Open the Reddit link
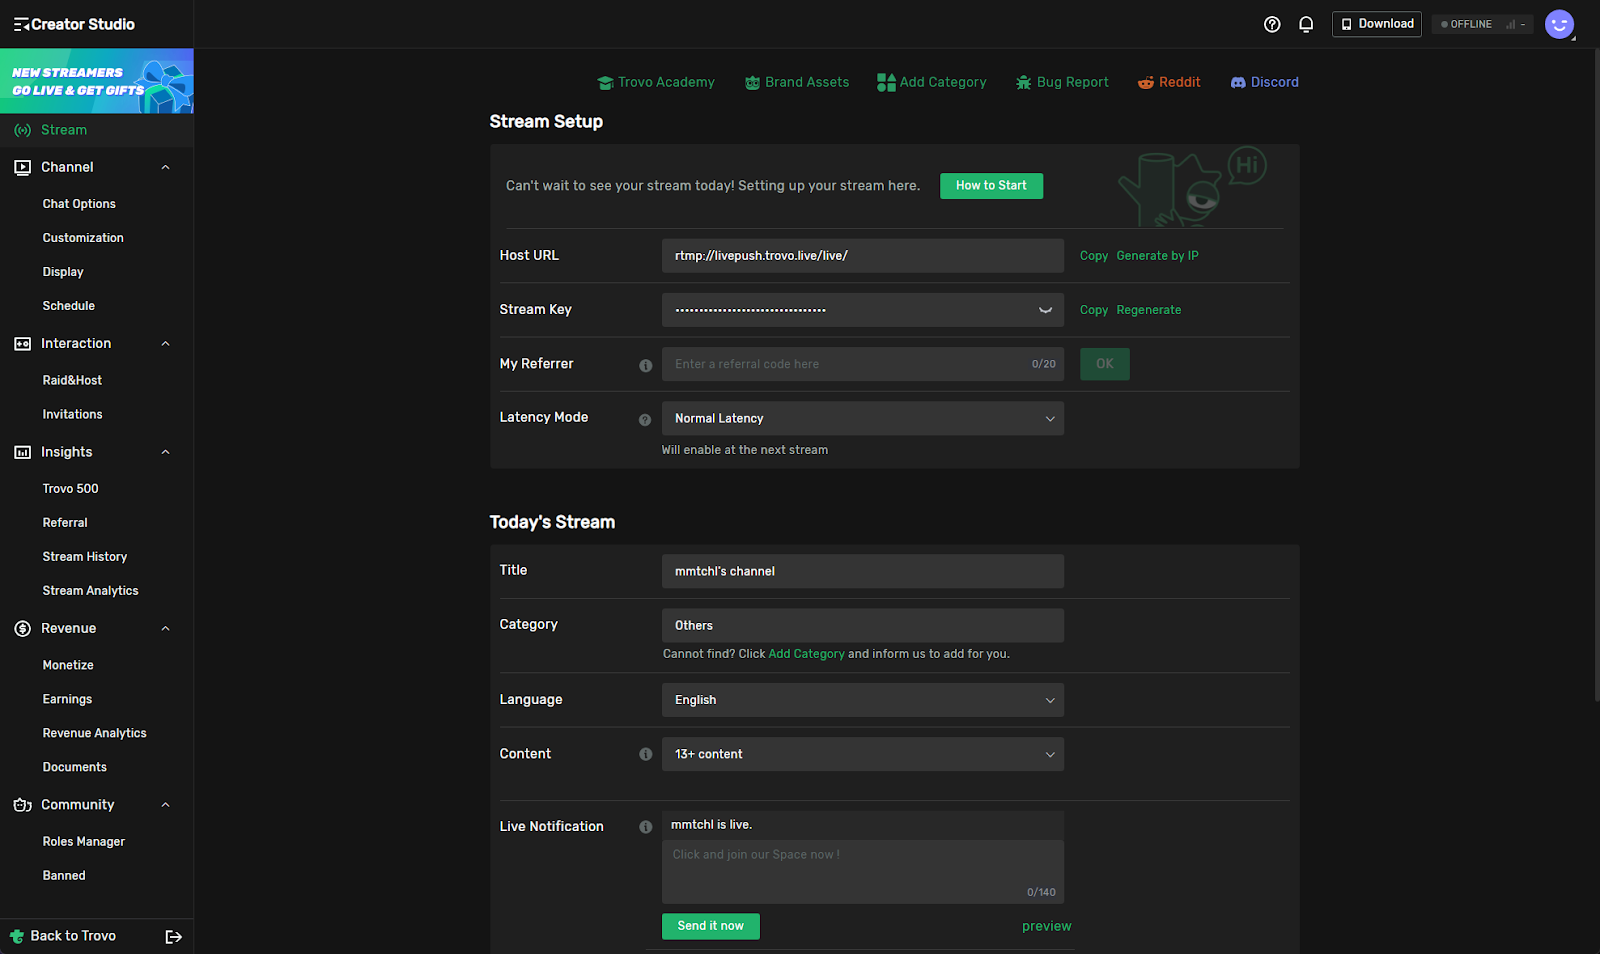This screenshot has width=1600, height=954. click(x=1169, y=82)
